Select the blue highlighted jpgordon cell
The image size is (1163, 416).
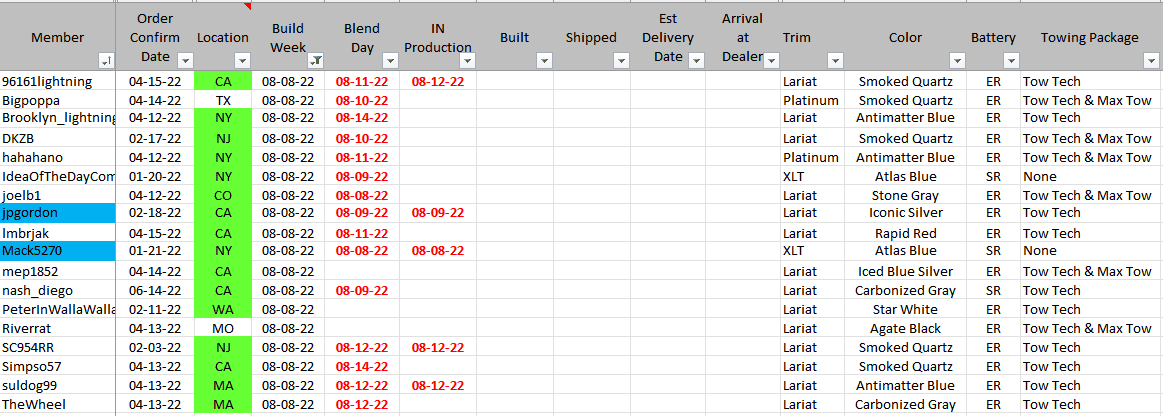pyautogui.click(x=58, y=213)
